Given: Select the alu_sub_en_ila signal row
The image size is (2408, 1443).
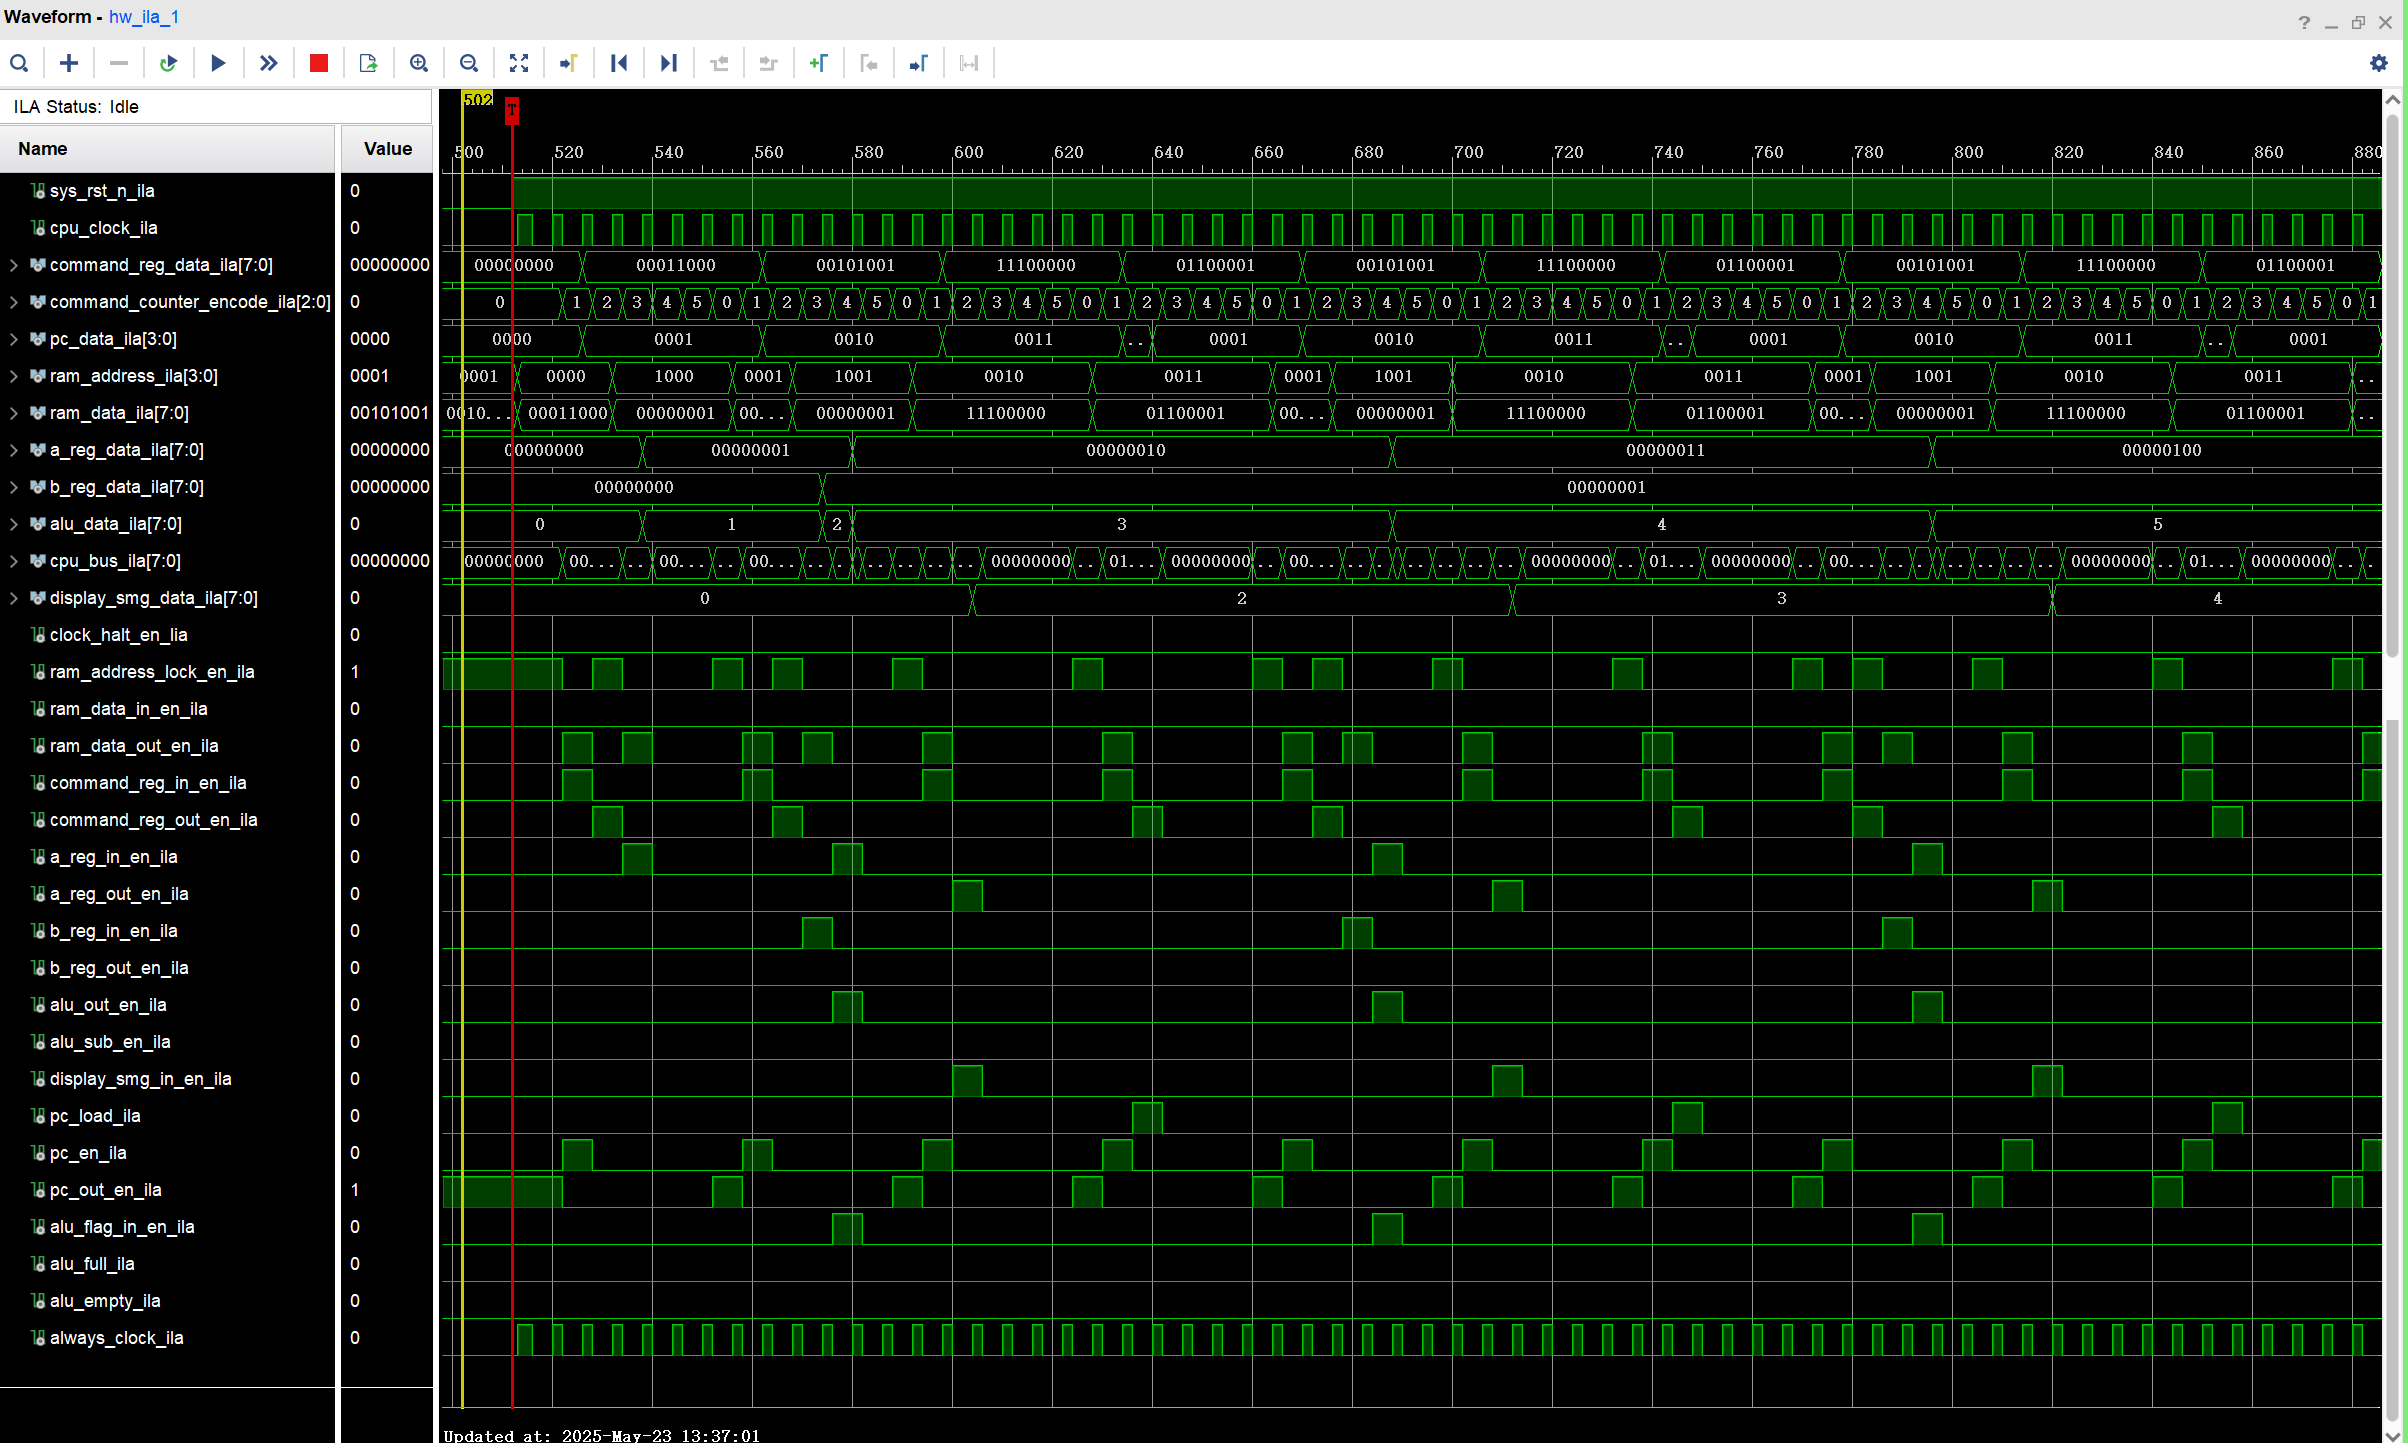Looking at the screenshot, I should 110,1042.
